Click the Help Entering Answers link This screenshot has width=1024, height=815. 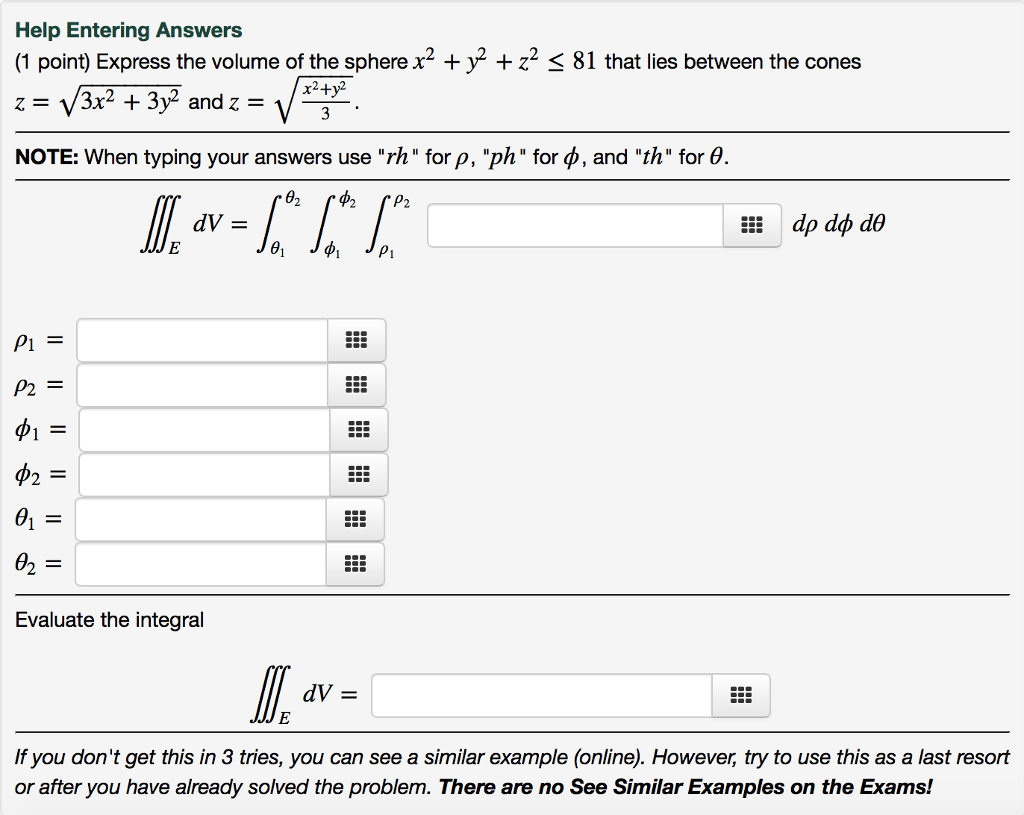click(x=127, y=29)
